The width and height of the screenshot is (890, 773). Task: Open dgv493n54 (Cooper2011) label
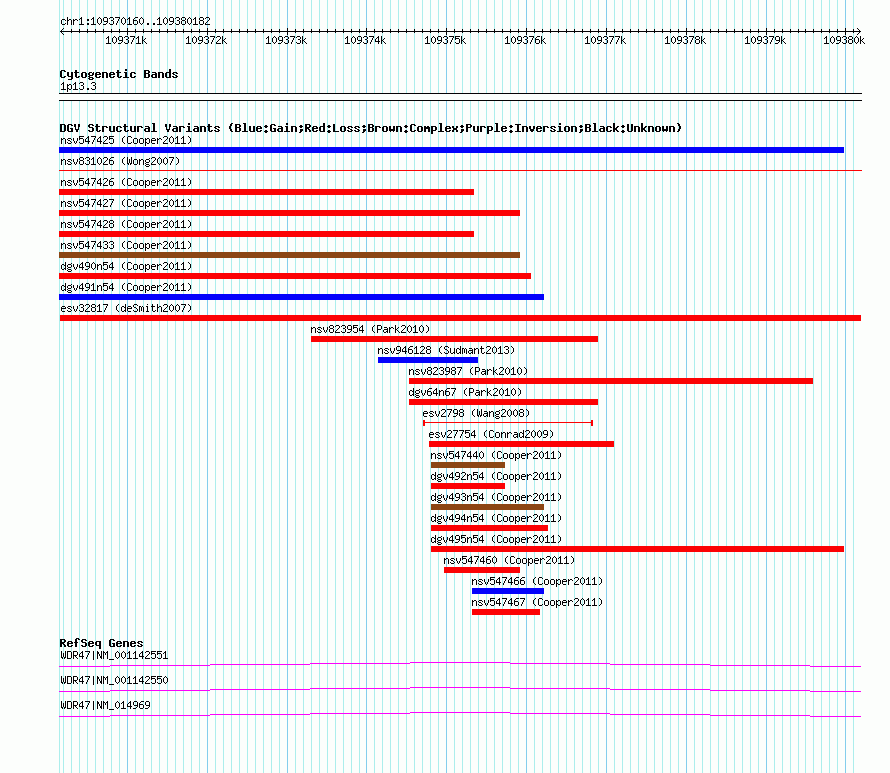coord(496,497)
